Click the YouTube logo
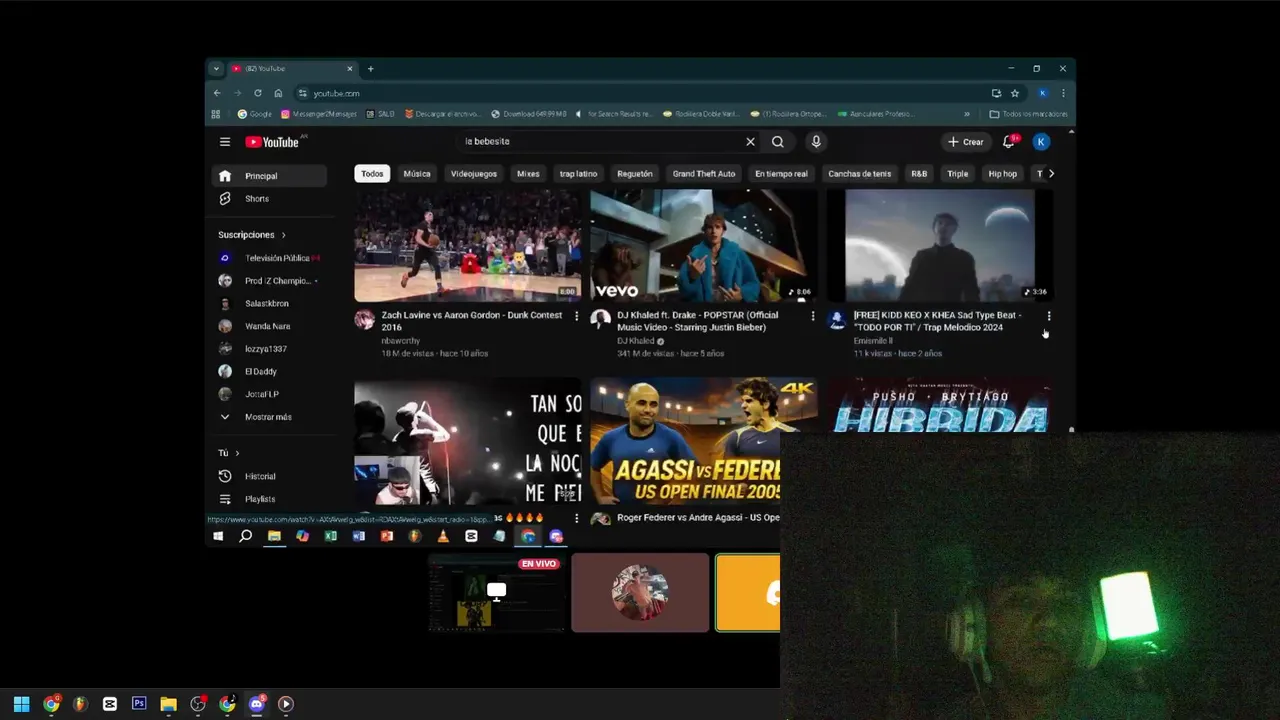This screenshot has height=720, width=1280. click(272, 142)
